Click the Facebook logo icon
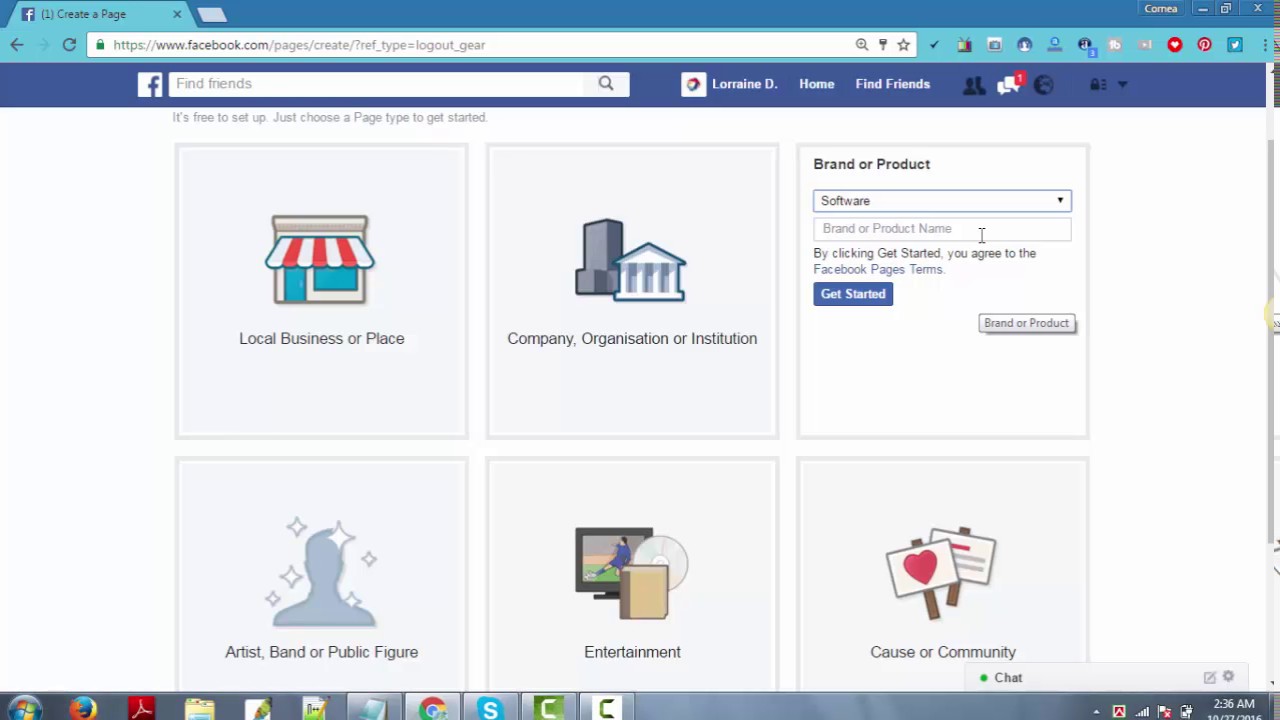This screenshot has height=720, width=1280. click(150, 84)
